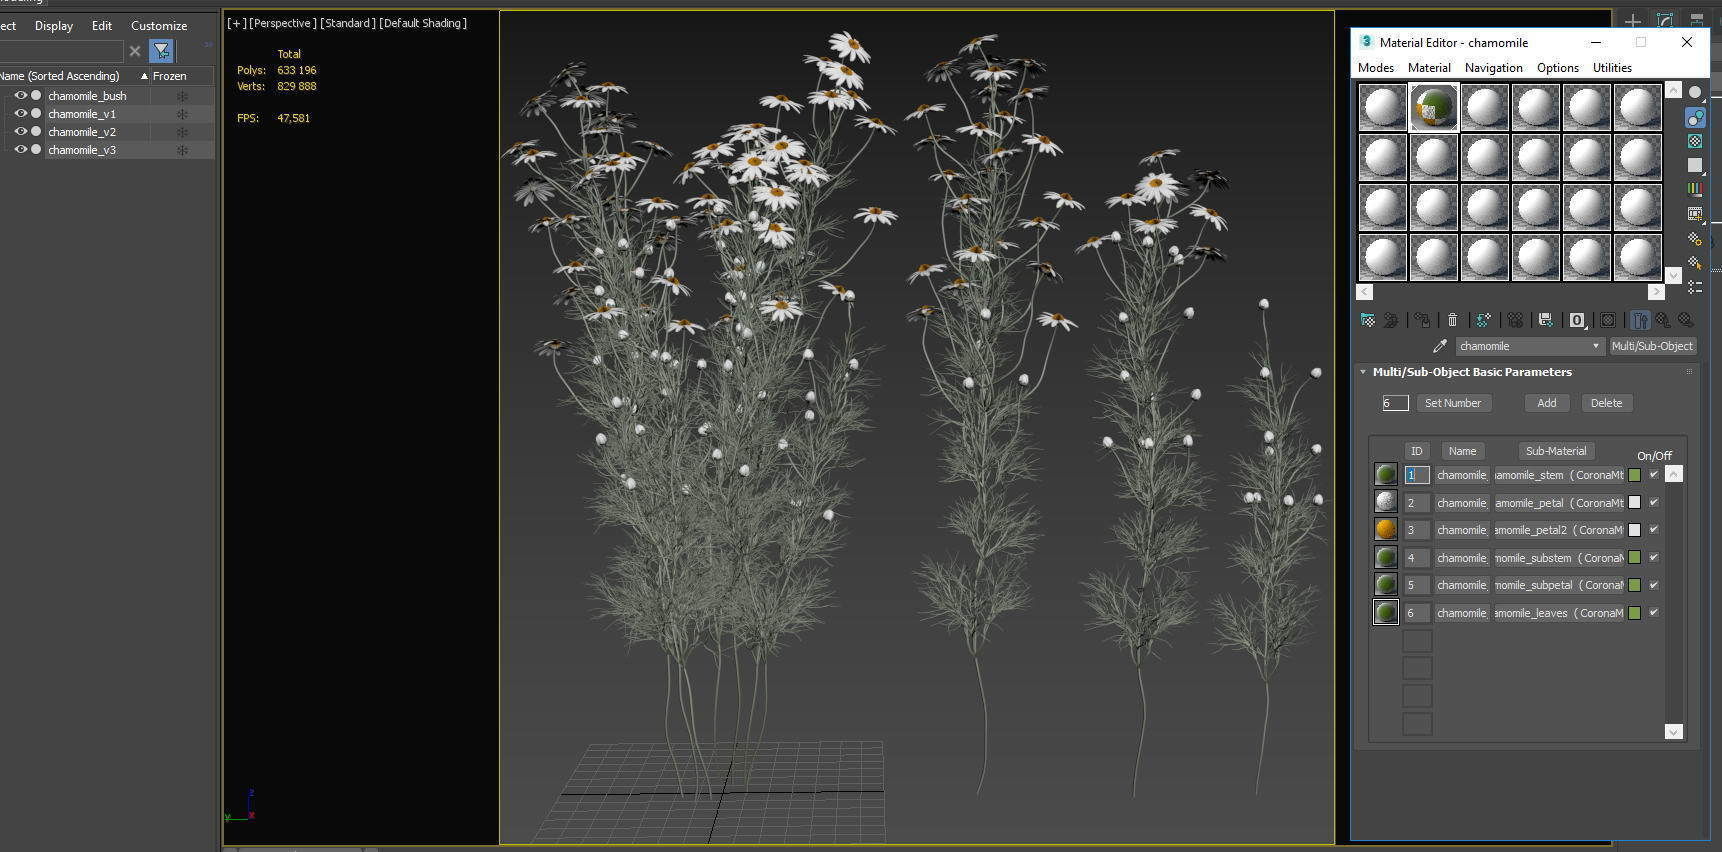Viewport: 1722px width, 852px height.
Task: Click Go to Parent icon
Action: point(1663,320)
